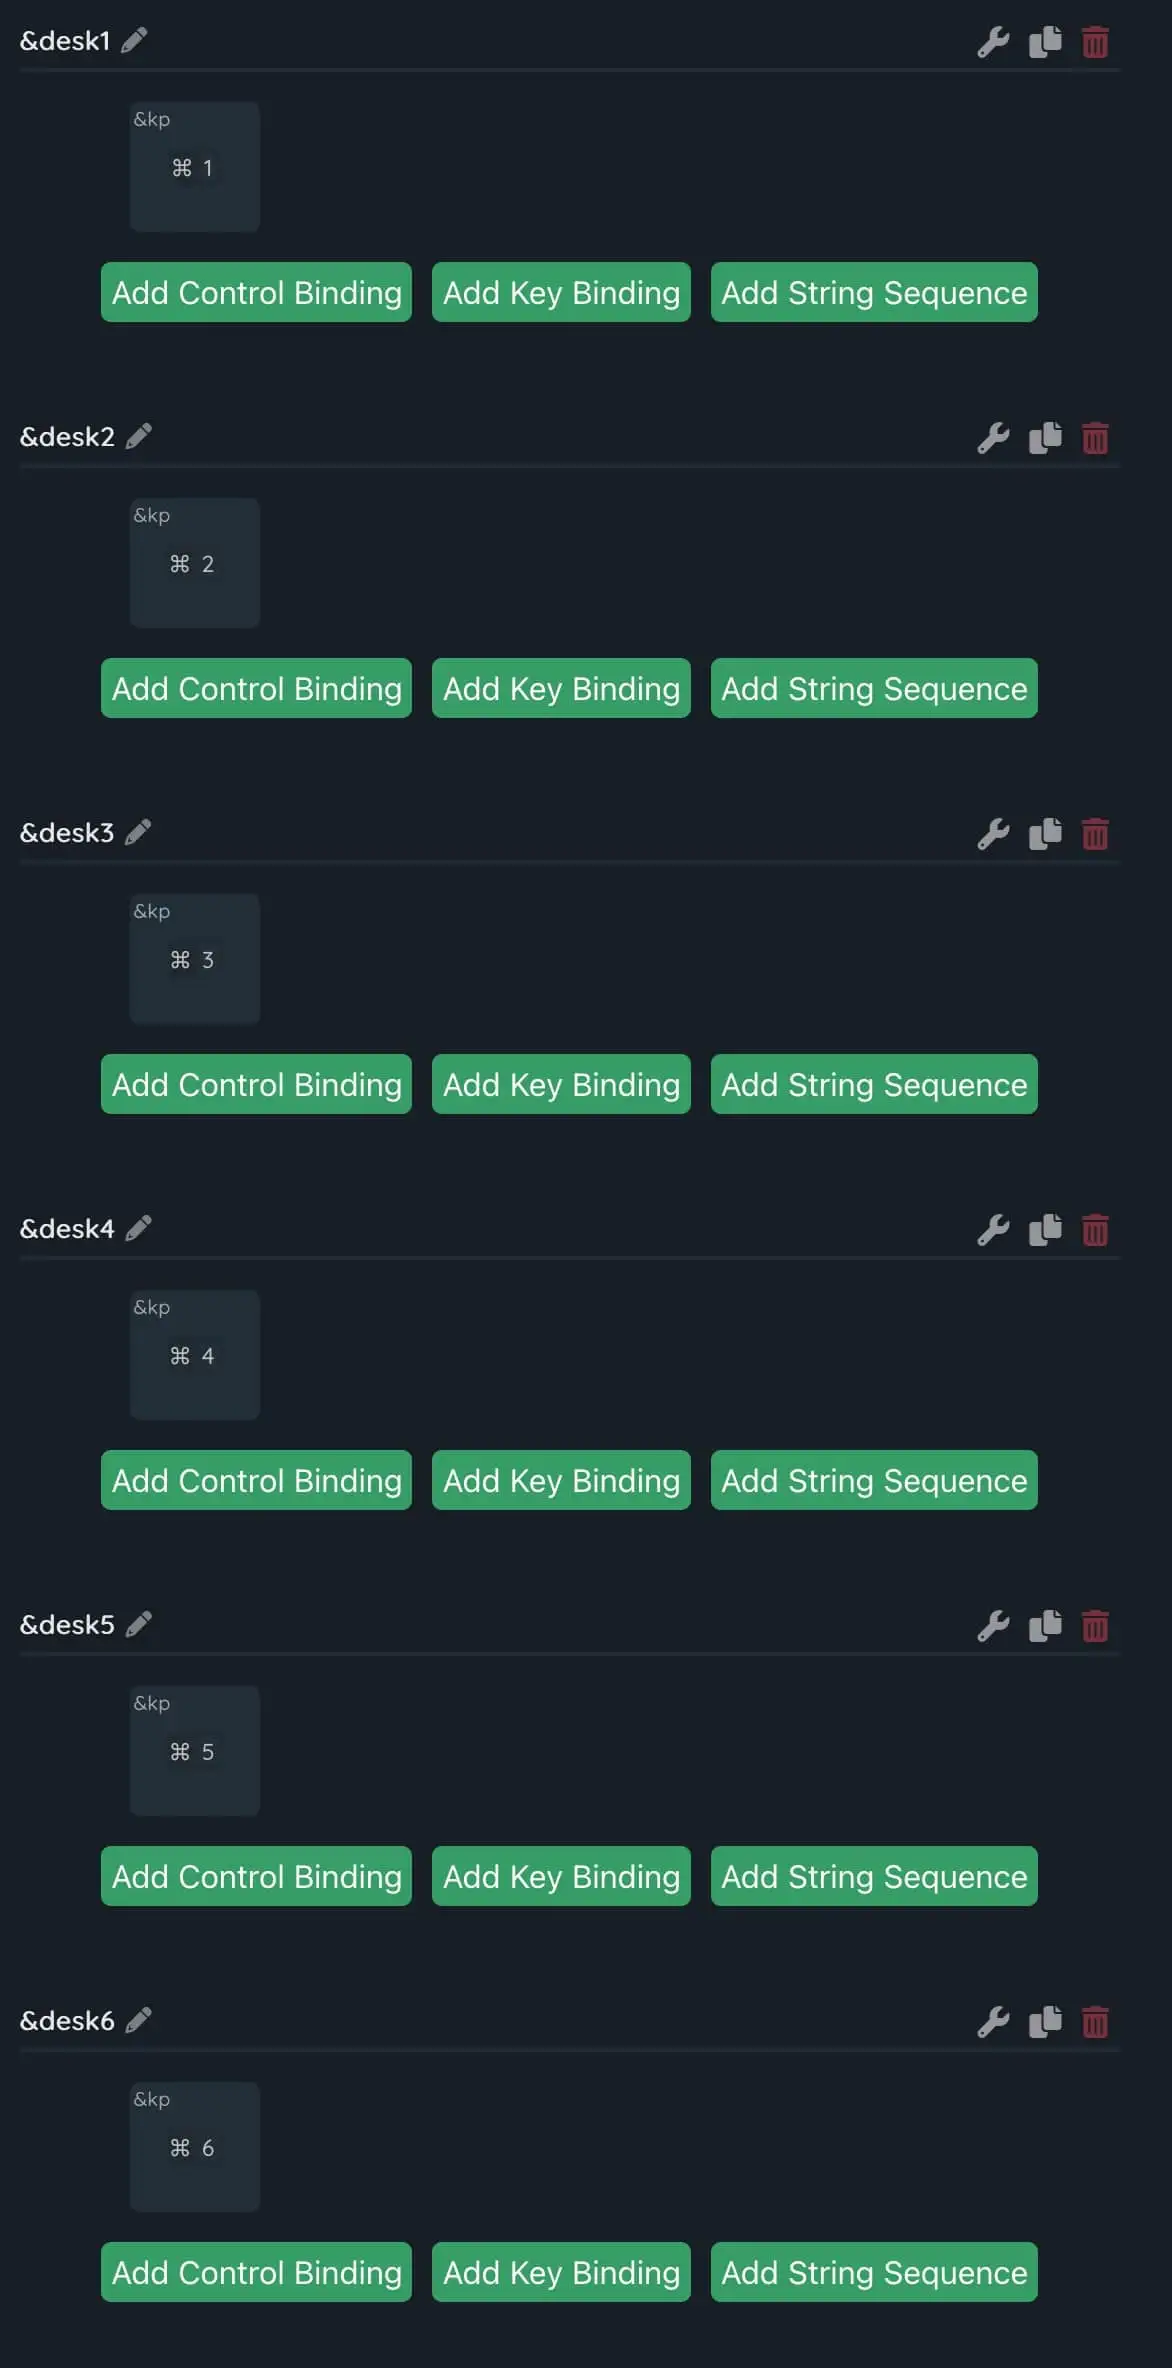
Task: Open wrench settings for &desk3
Action: pos(993,834)
